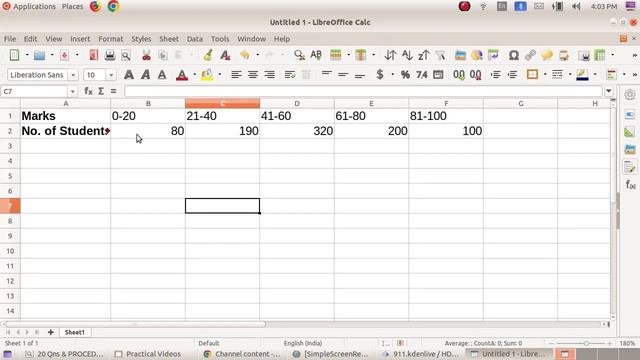Image resolution: width=640 pixels, height=360 pixels.
Task: Insert chart icon
Action: [476, 55]
